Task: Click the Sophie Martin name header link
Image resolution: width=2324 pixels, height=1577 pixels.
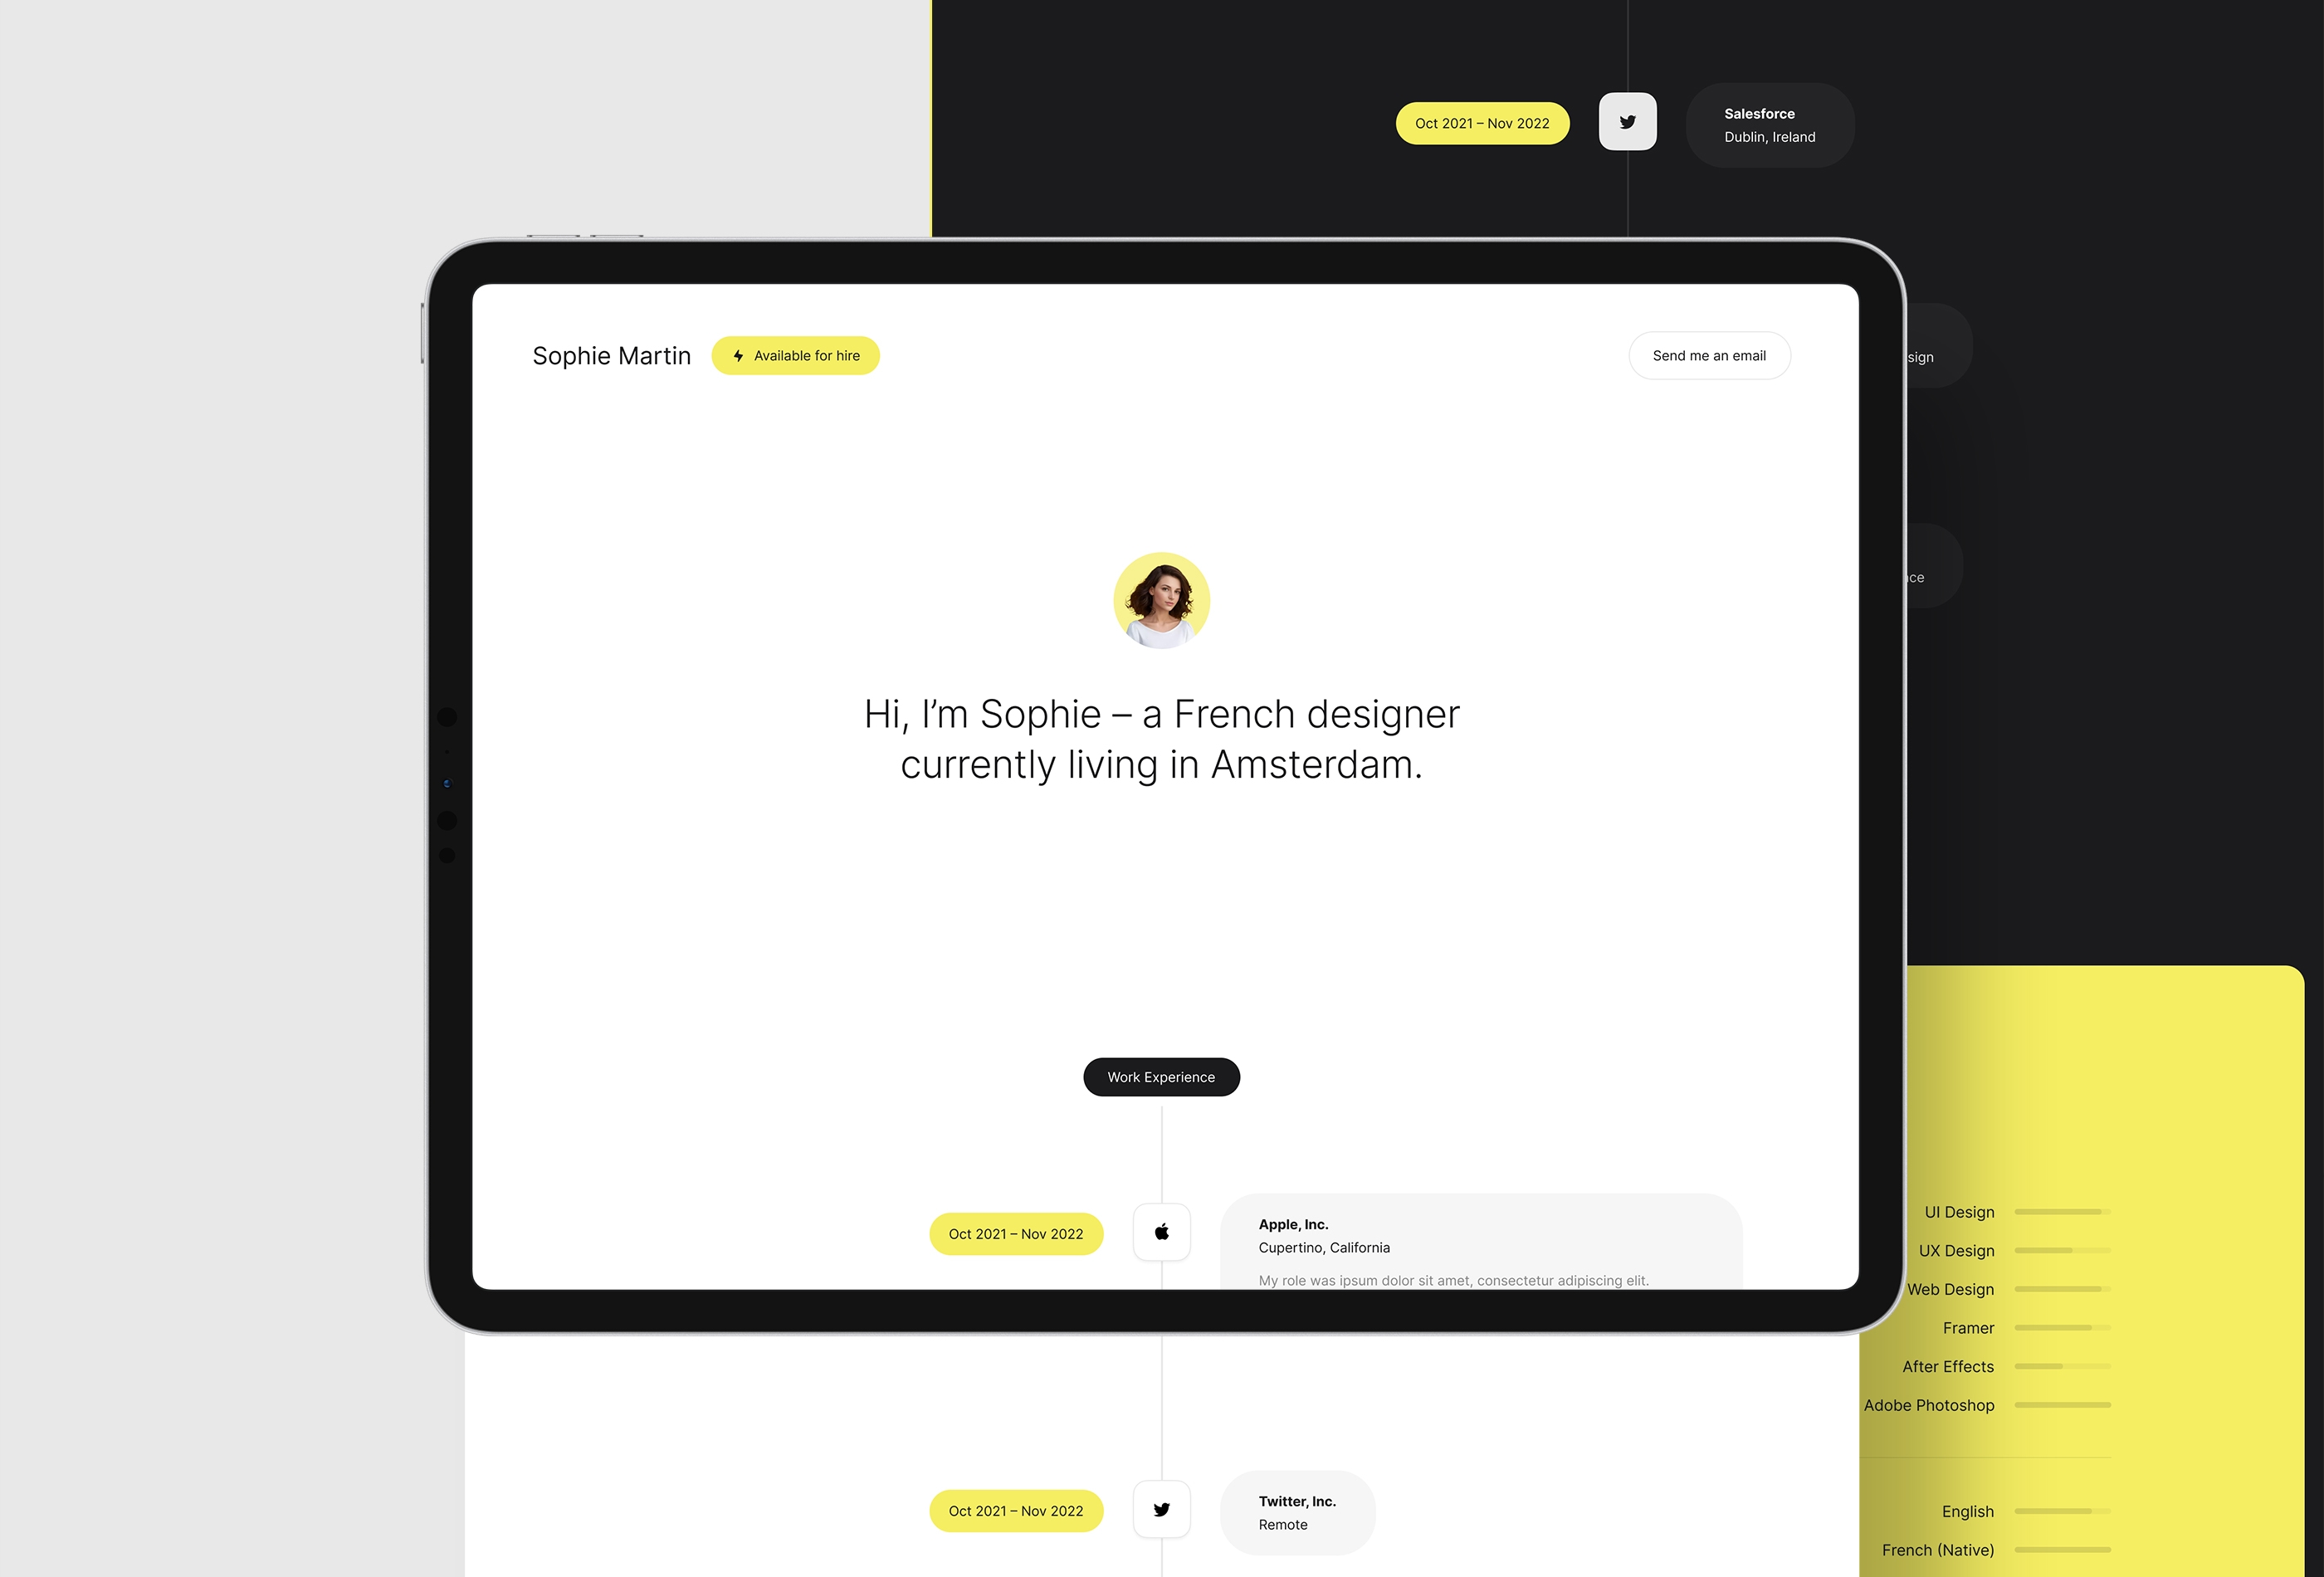Action: (611, 355)
